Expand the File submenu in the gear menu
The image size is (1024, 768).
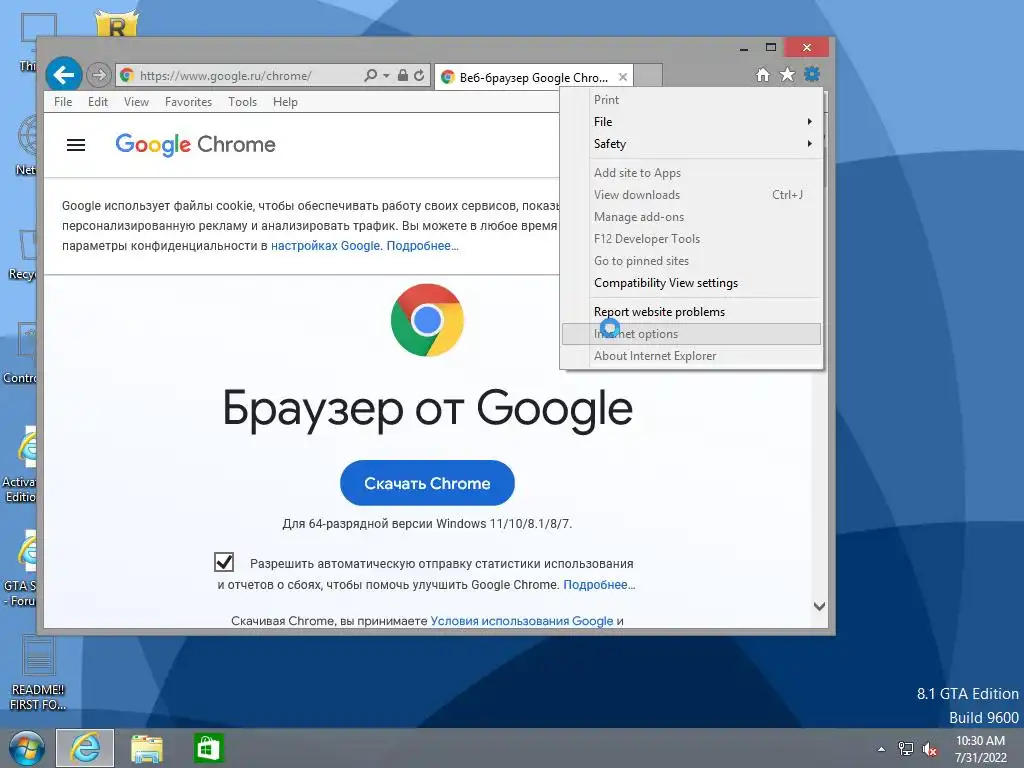point(692,122)
